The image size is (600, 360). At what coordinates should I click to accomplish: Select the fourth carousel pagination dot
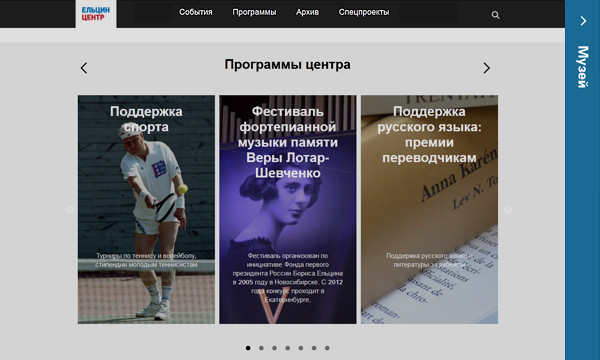click(287, 348)
